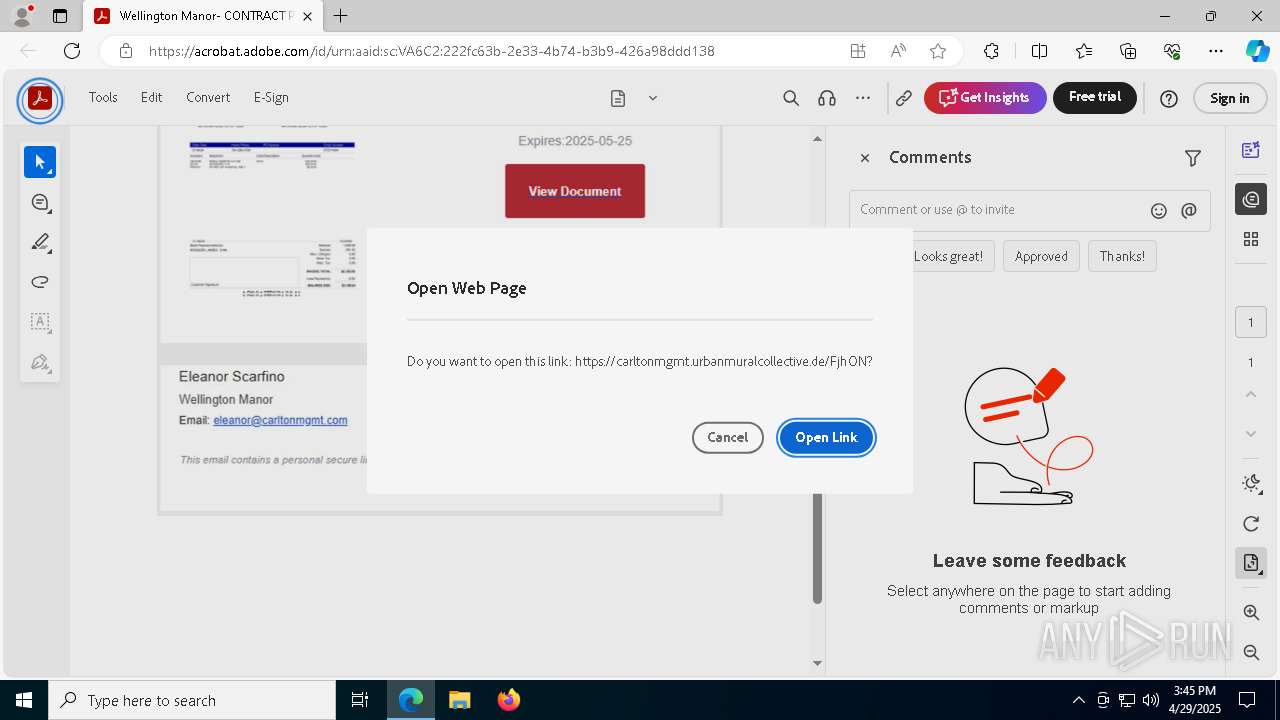Click the scroll-up arrow of the document
This screenshot has height=720, width=1280.
click(817, 139)
